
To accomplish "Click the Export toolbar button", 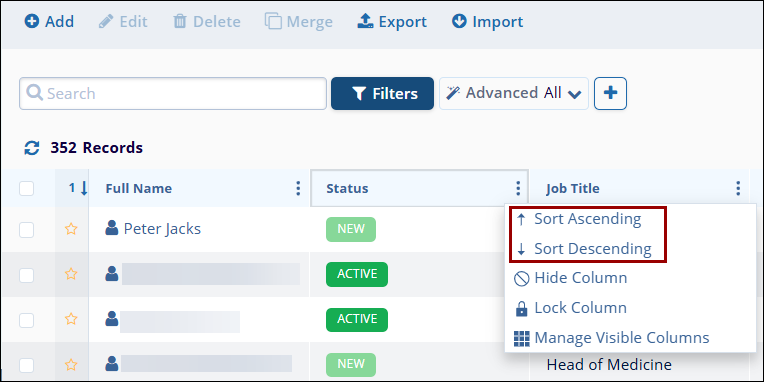I will (x=392, y=21).
